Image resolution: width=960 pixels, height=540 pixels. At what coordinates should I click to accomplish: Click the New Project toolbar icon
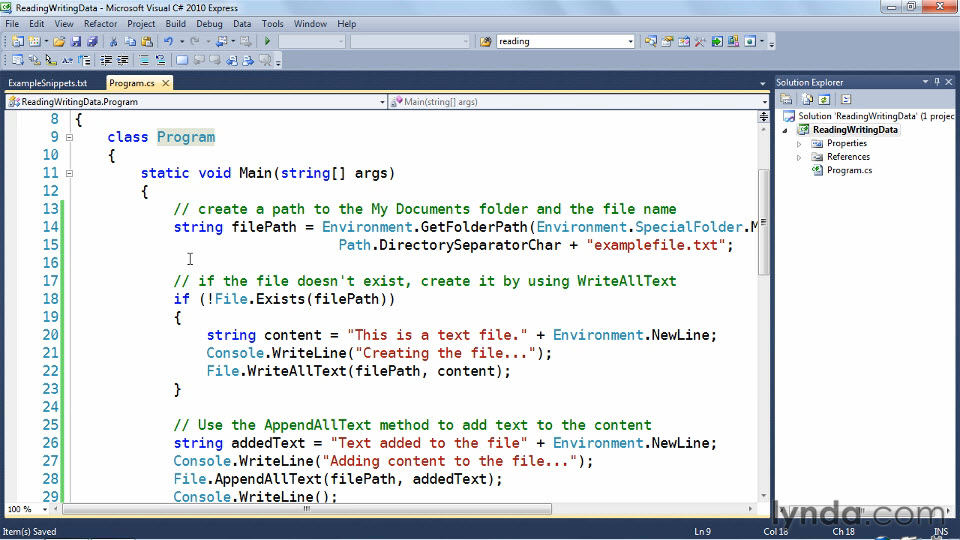18,42
